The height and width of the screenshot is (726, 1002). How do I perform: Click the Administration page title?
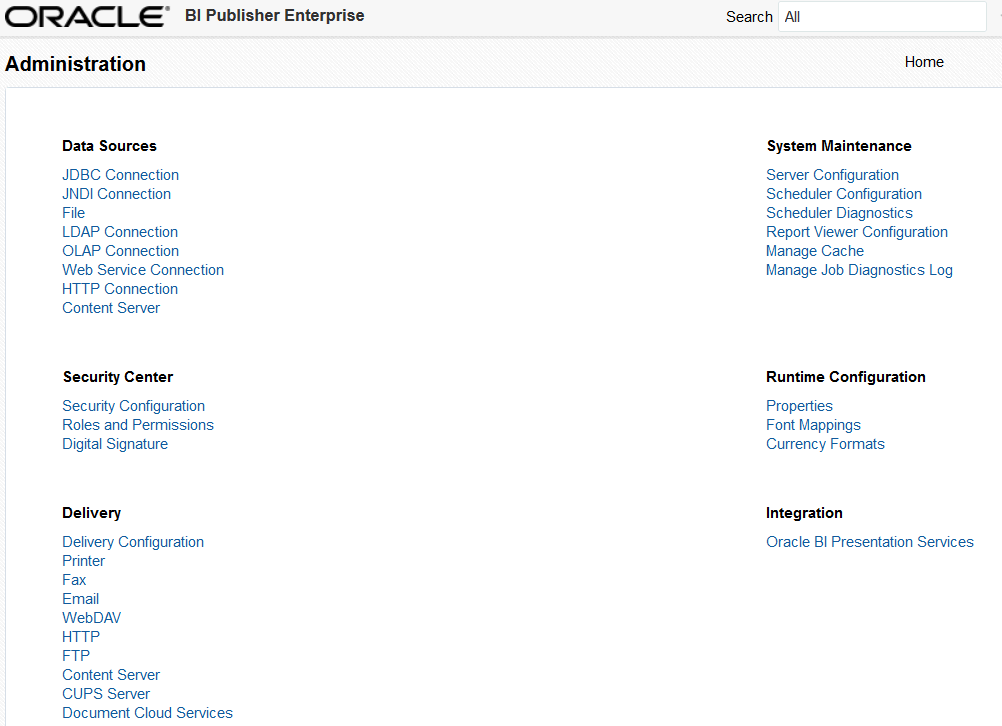click(x=75, y=64)
